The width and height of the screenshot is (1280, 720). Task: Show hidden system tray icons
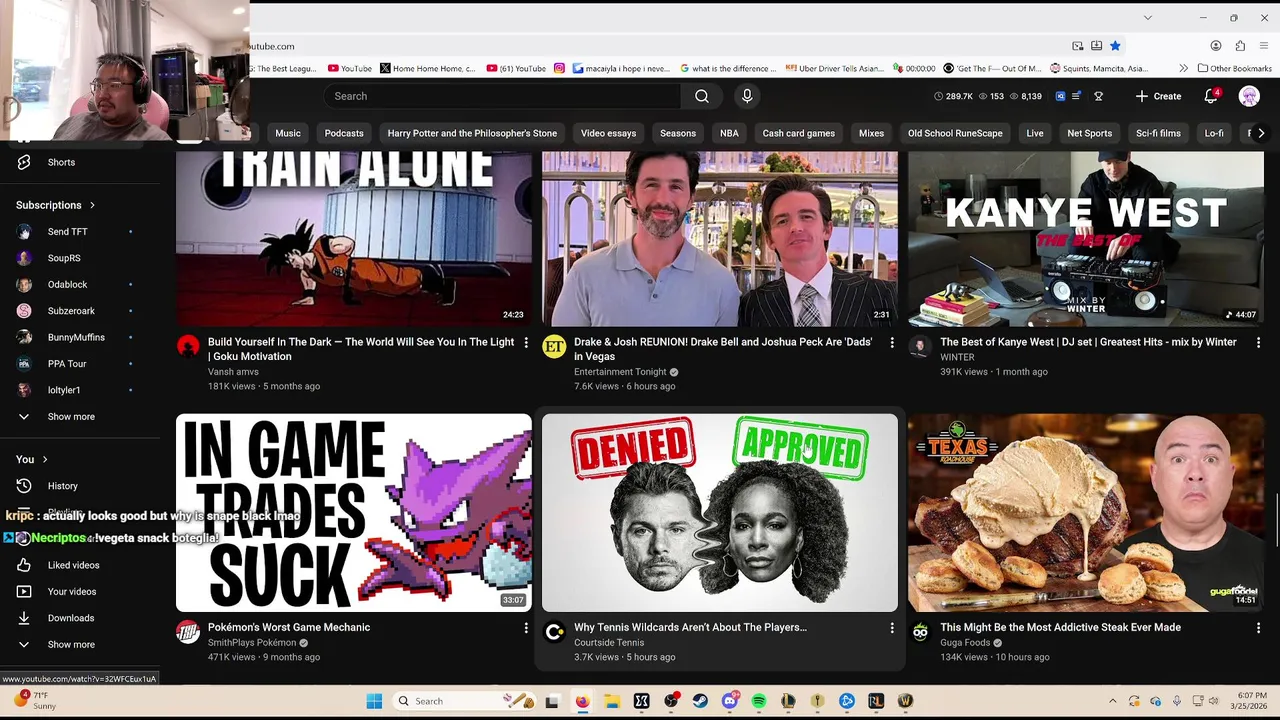(1112, 701)
